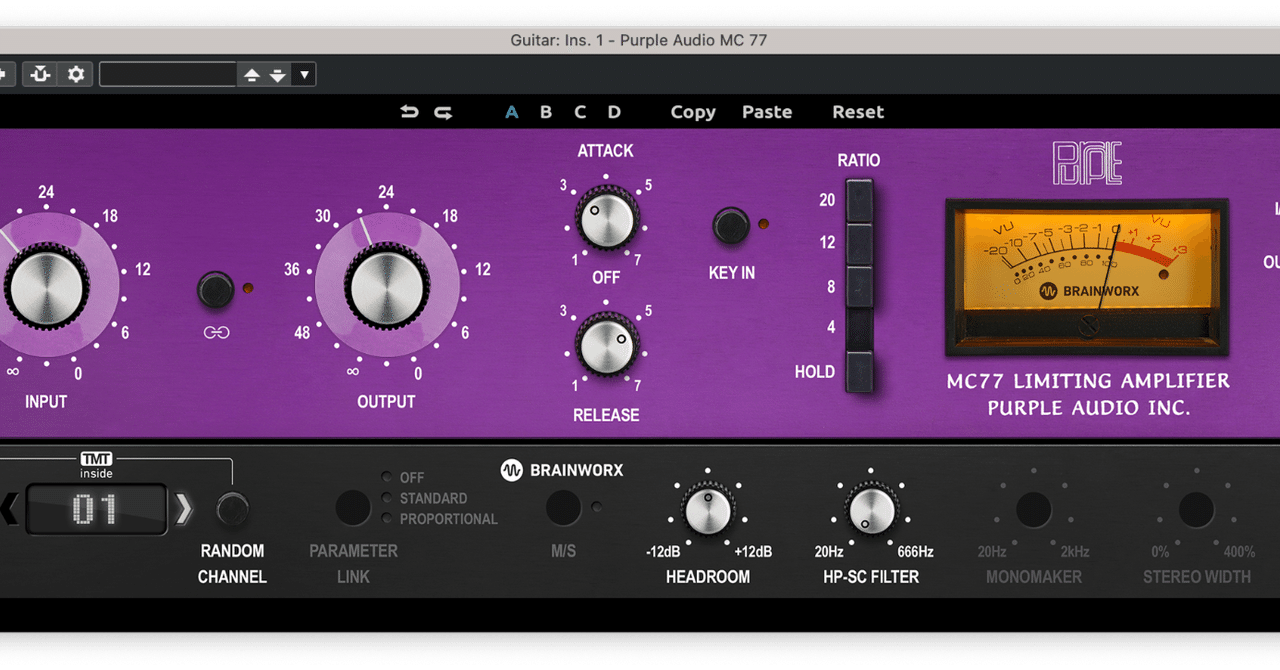Viewport: 1280px width, 670px height.
Task: Select the HOLD ratio button
Action: click(859, 371)
